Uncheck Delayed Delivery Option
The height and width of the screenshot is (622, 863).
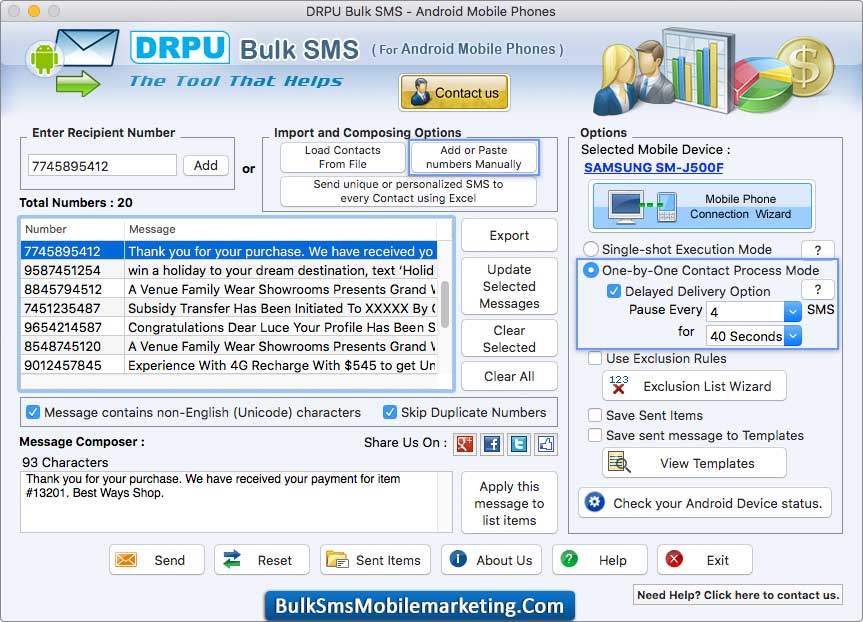[x=614, y=291]
